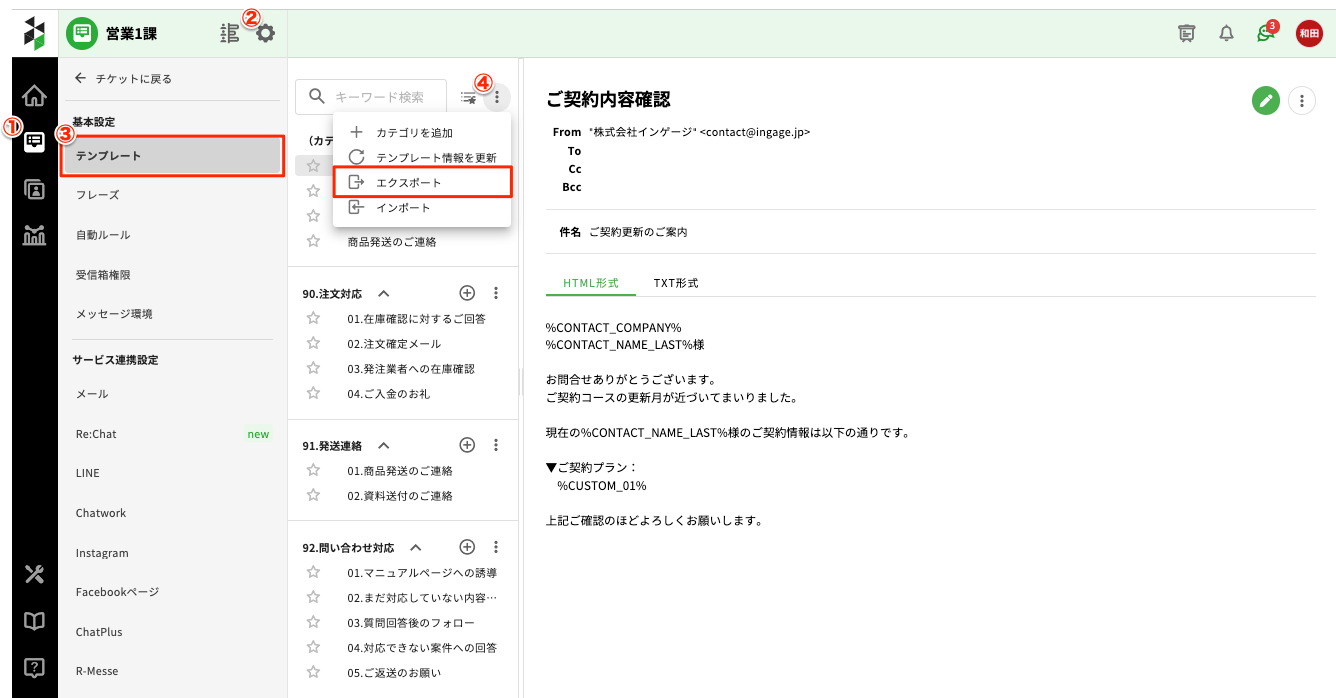Favorite the 04.ご入金のお礼 template
This screenshot has width=1336, height=698.
(313, 393)
